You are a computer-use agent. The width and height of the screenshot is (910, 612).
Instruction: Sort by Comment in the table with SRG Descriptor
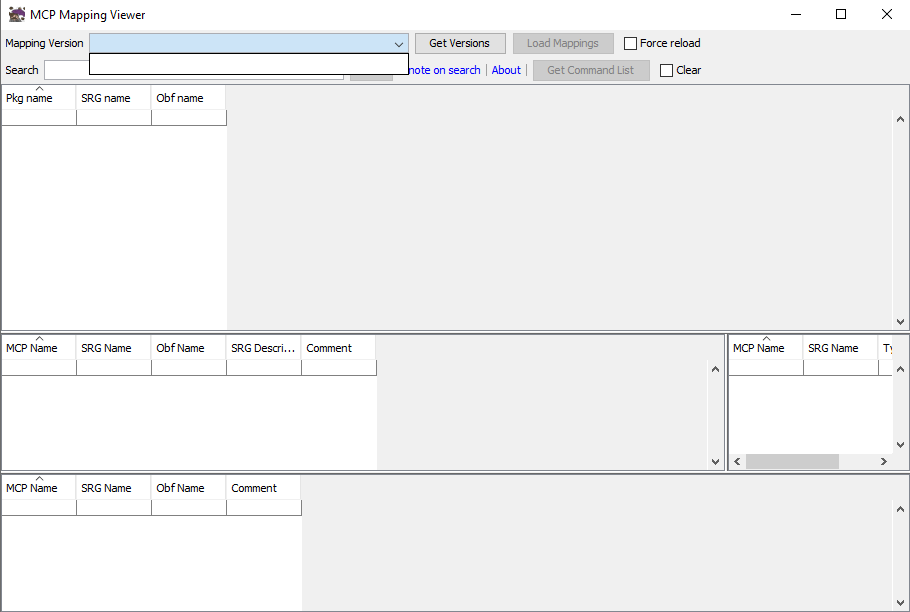(338, 348)
